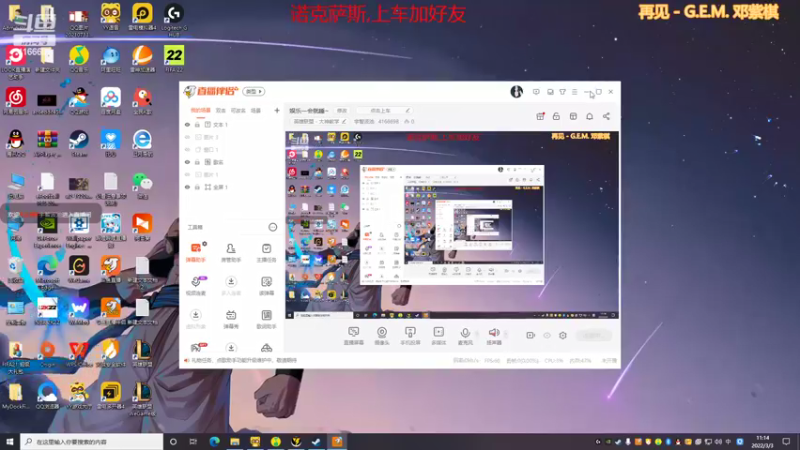The image size is (800, 450).
Task: Open Microsoft Edge from the taskbar
Action: [x=214, y=441]
